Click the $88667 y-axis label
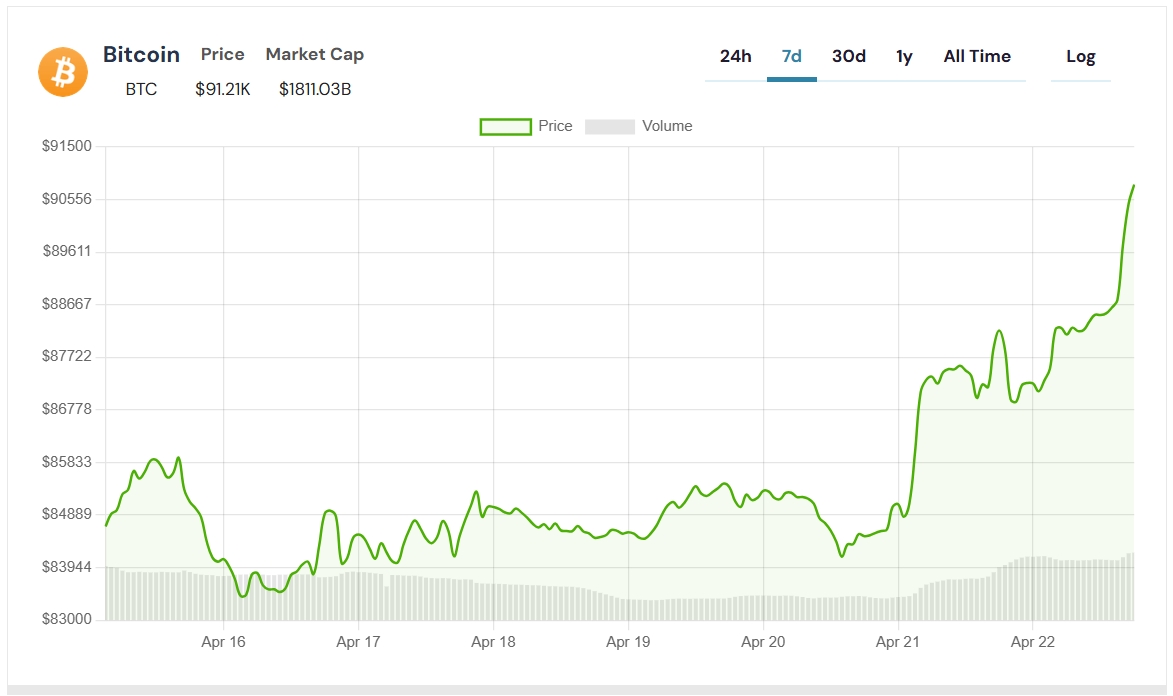The image size is (1173, 696). pyautogui.click(x=67, y=303)
